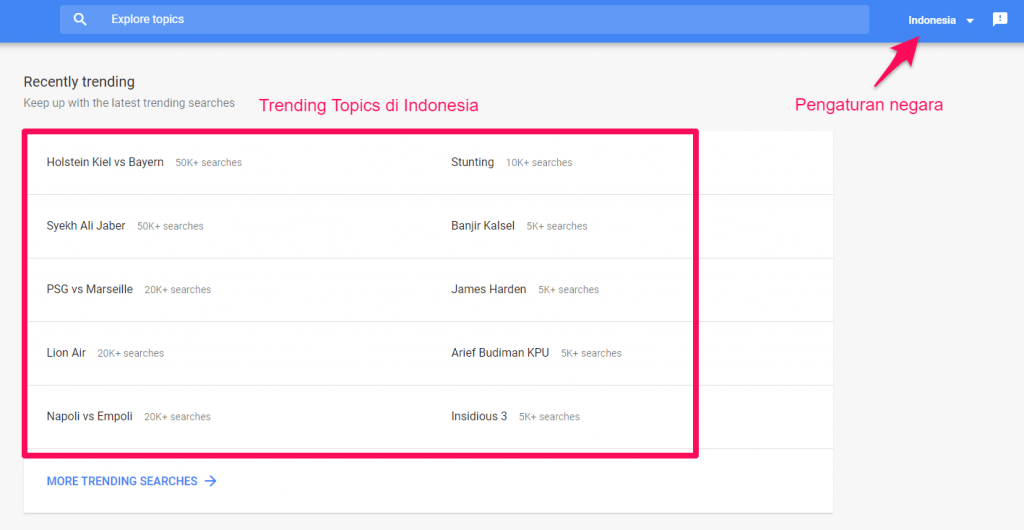Expand the country dropdown caret arrow
This screenshot has width=1024, height=530.
click(970, 21)
